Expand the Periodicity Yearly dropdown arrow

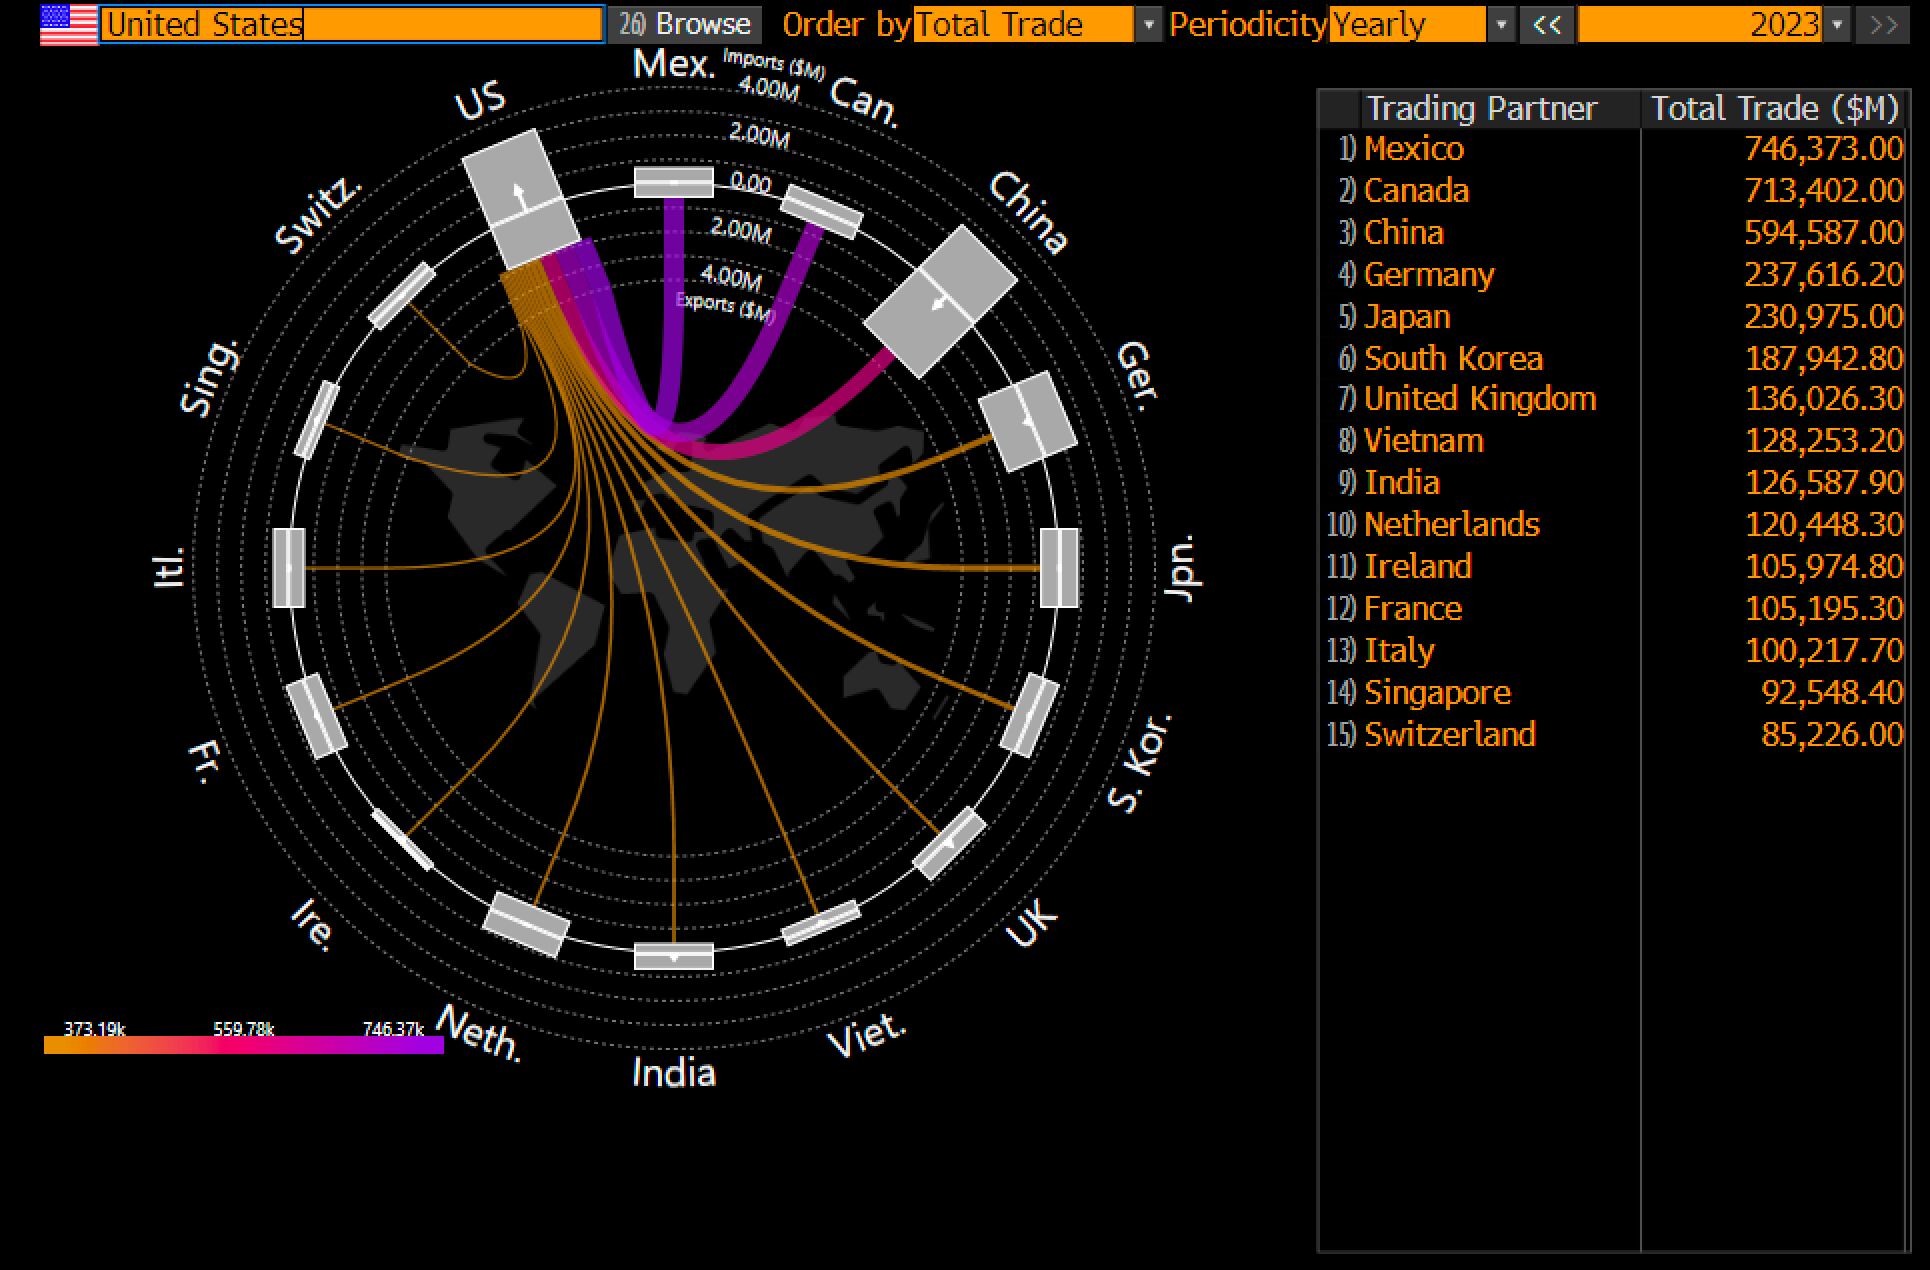1500,24
